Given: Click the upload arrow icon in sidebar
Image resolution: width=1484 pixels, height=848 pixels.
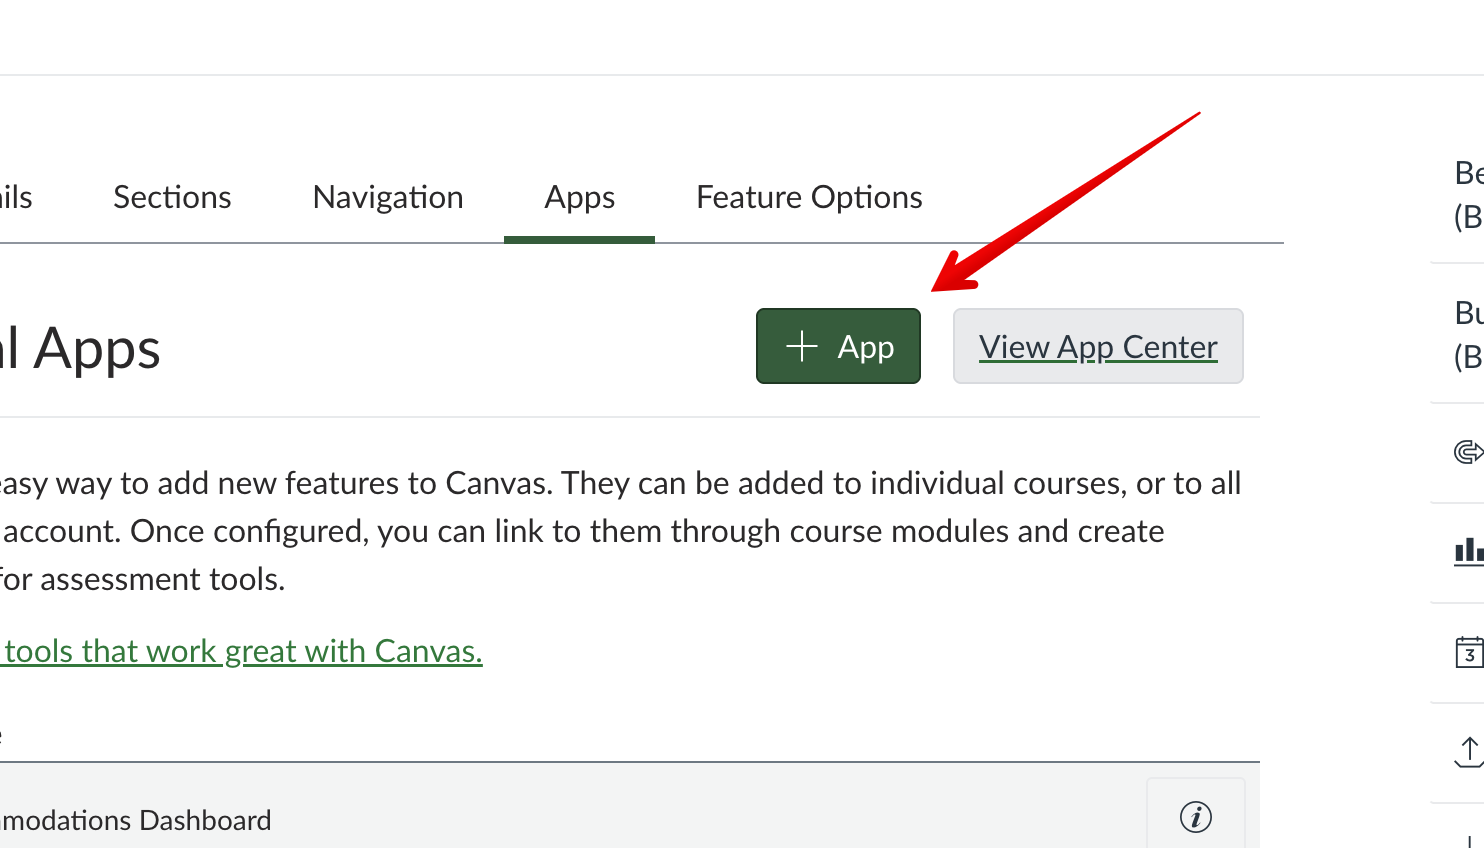Looking at the screenshot, I should tap(1468, 751).
